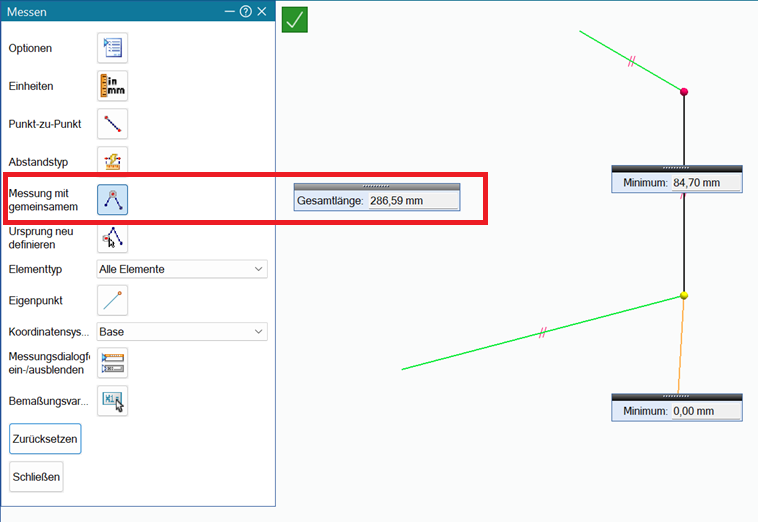
Task: Select the yellow endpoint on the line
Action: point(684,295)
